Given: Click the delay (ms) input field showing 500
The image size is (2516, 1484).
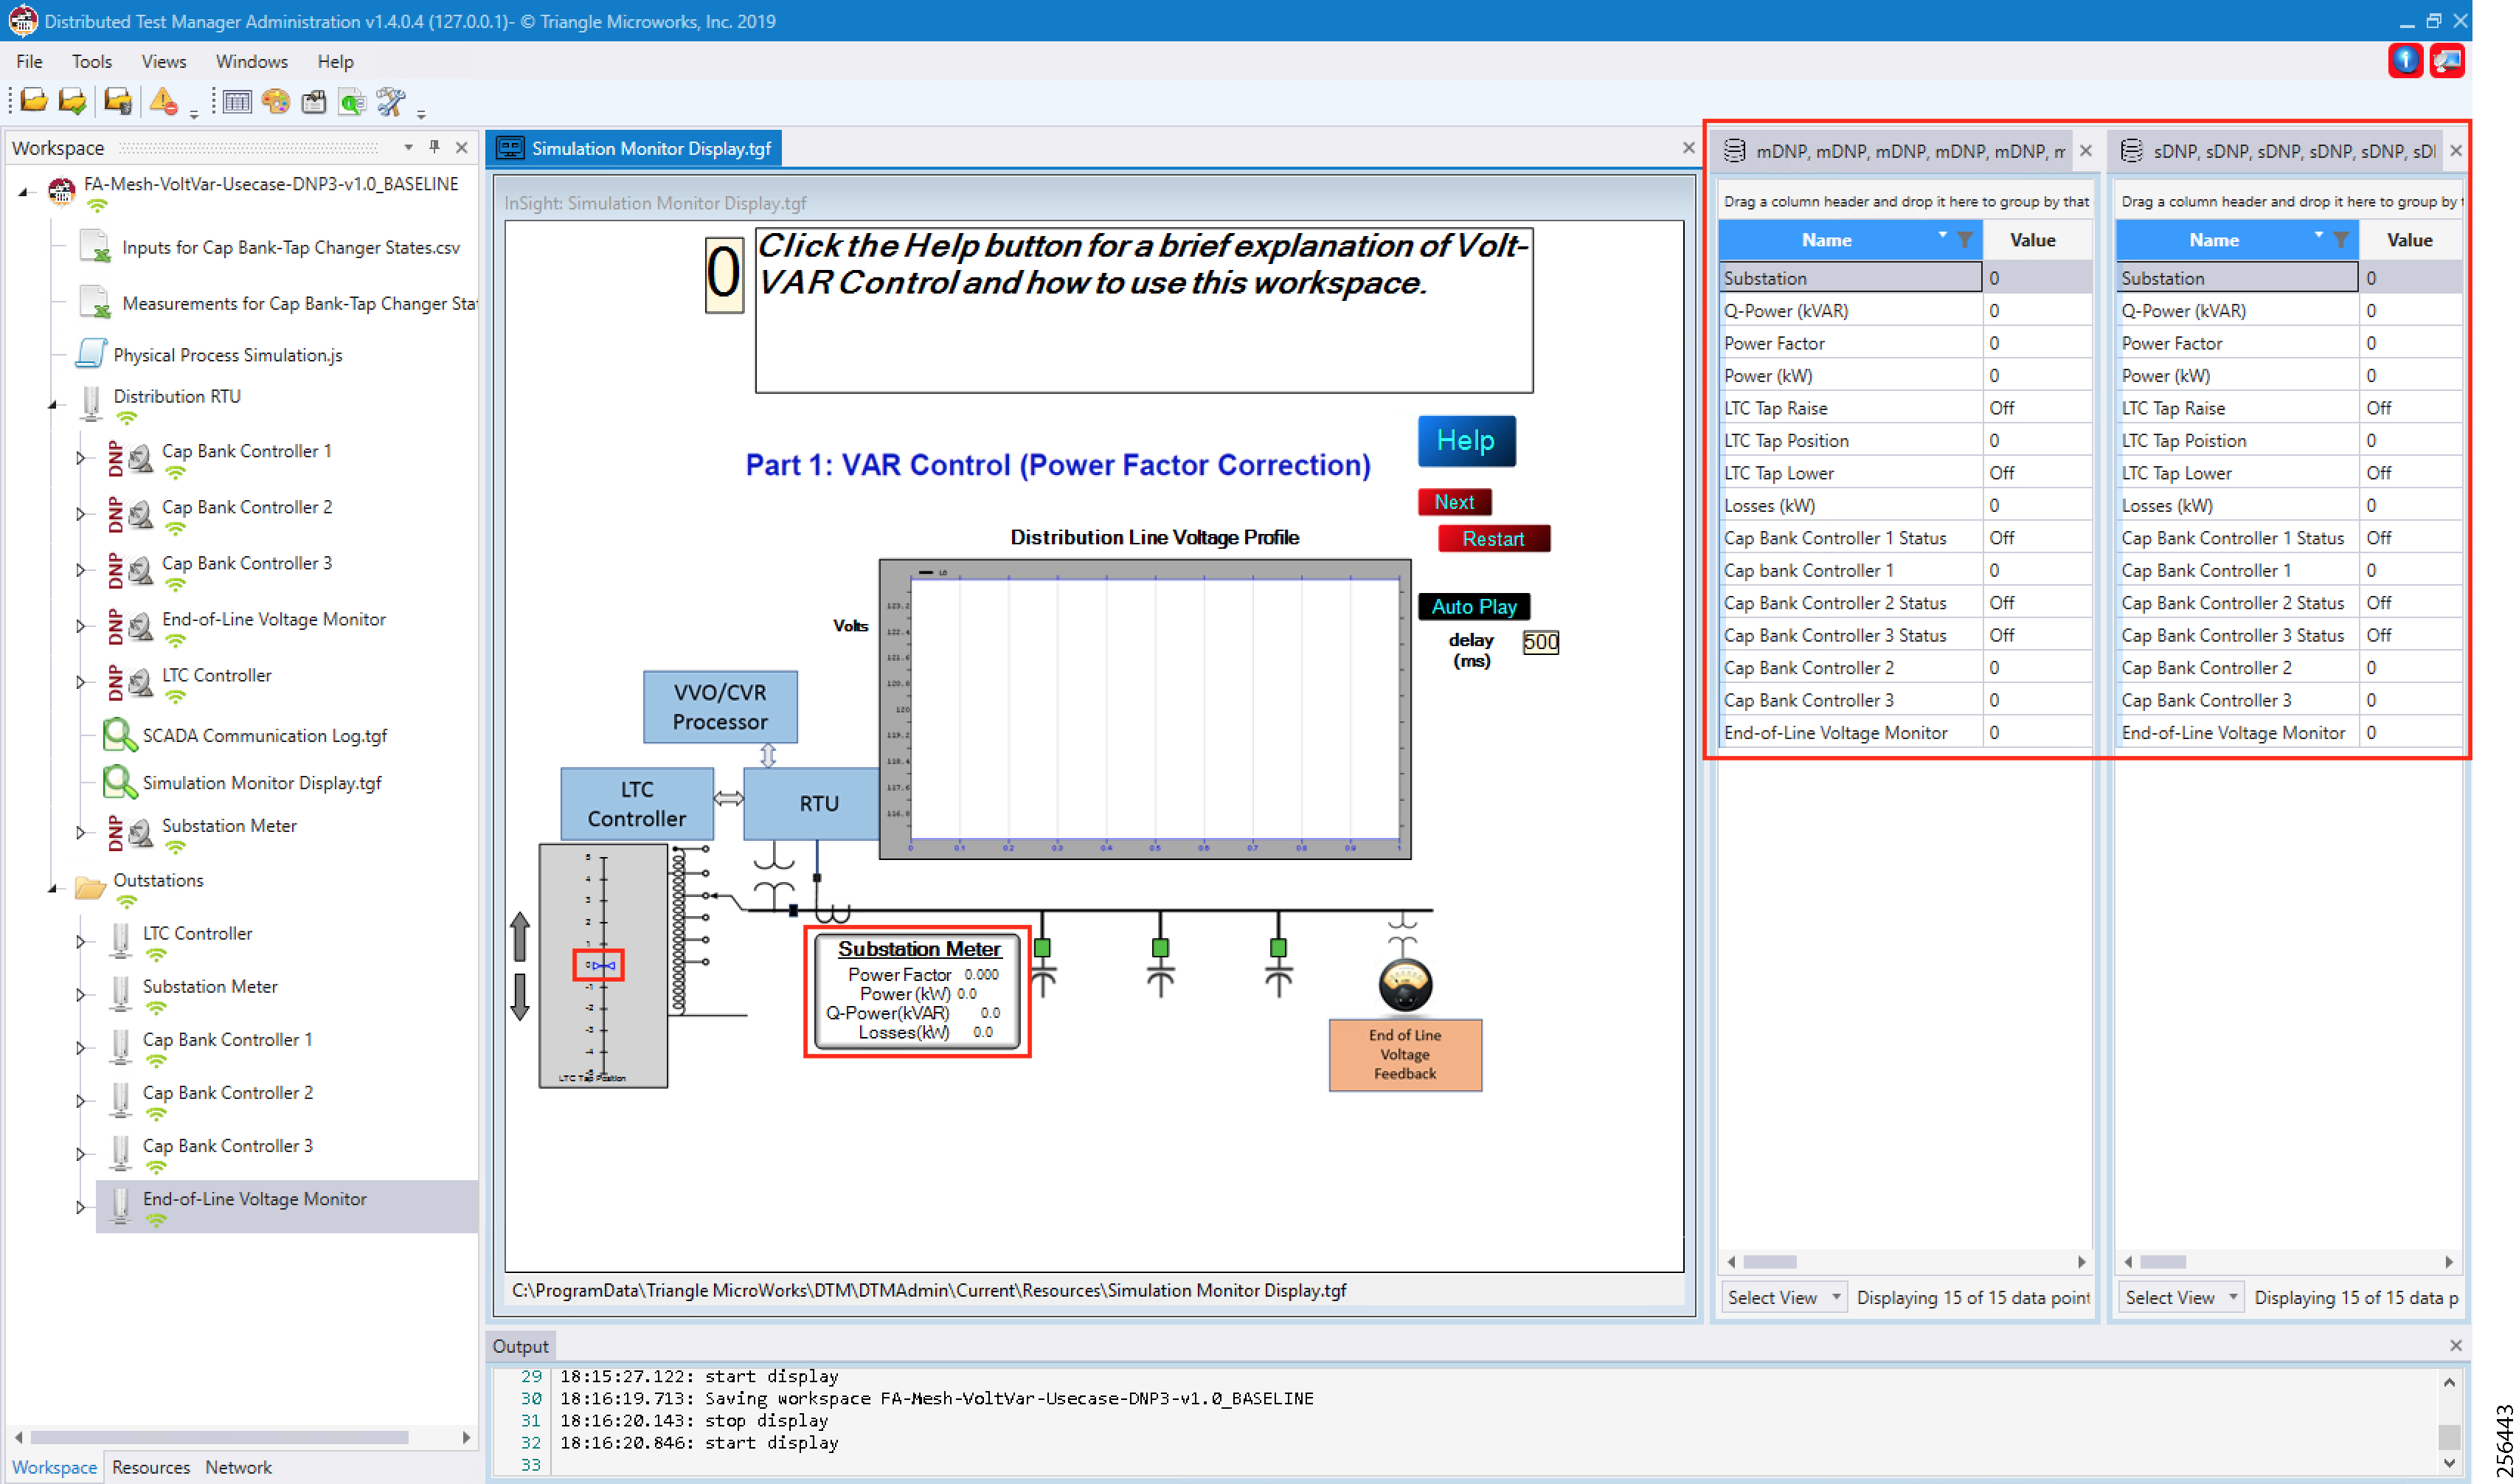Looking at the screenshot, I should click(1540, 642).
